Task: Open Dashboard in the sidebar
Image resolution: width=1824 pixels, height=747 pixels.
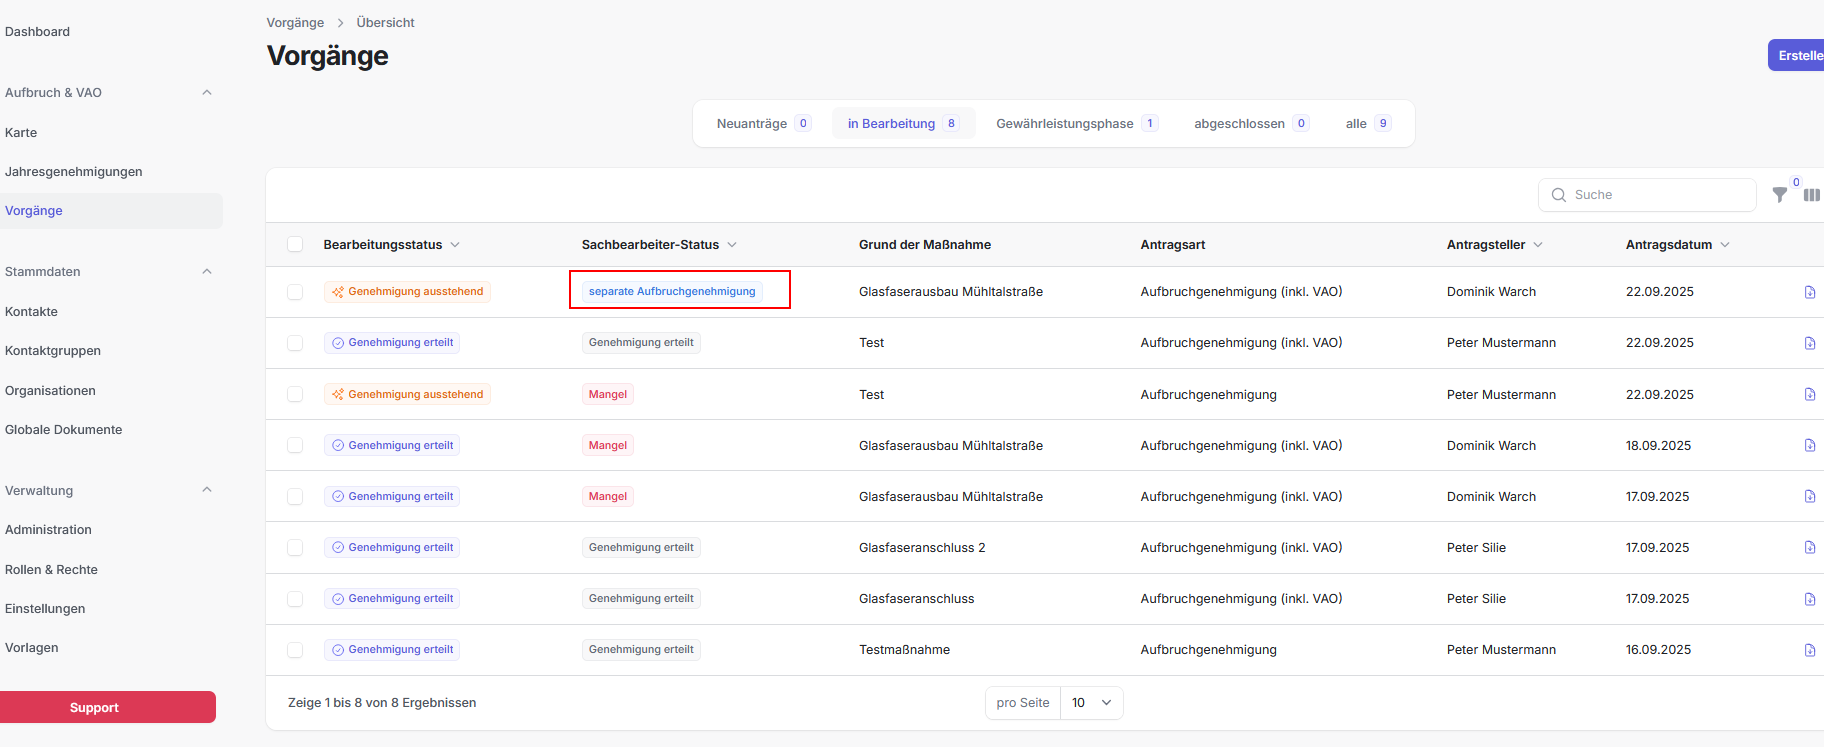Action: [x=37, y=31]
